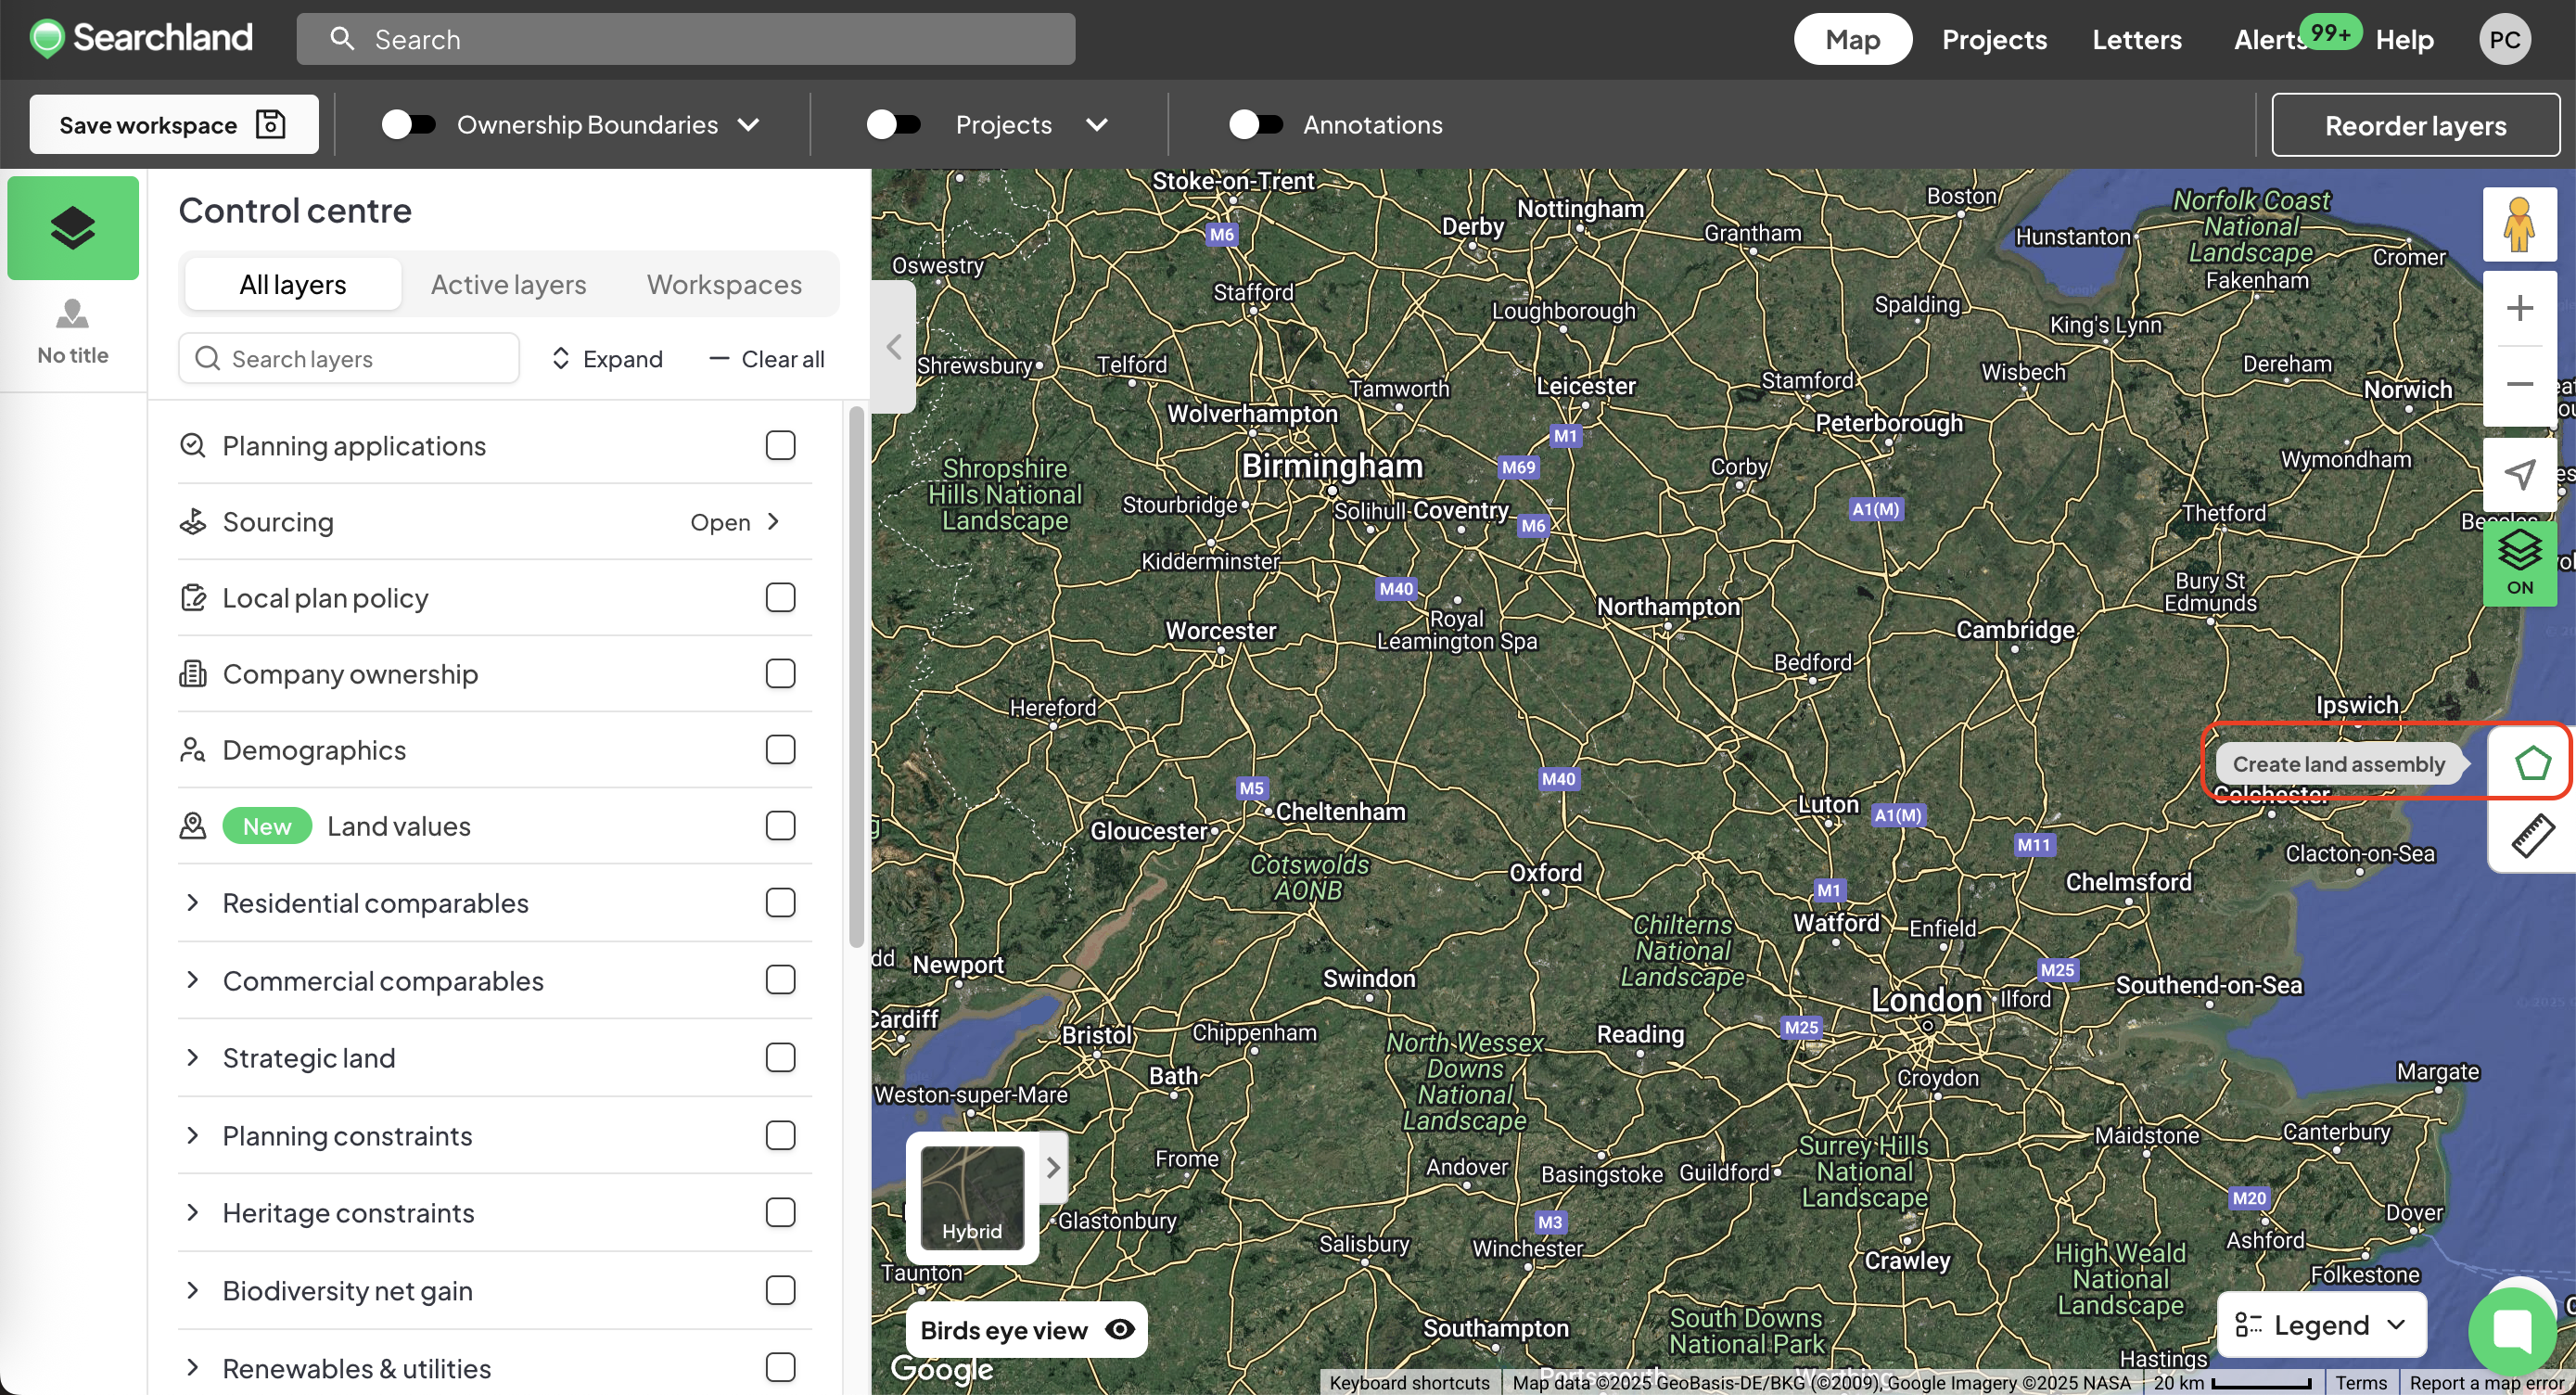Open Street View pegman
Viewport: 2576px width, 1395px height.
[2519, 225]
